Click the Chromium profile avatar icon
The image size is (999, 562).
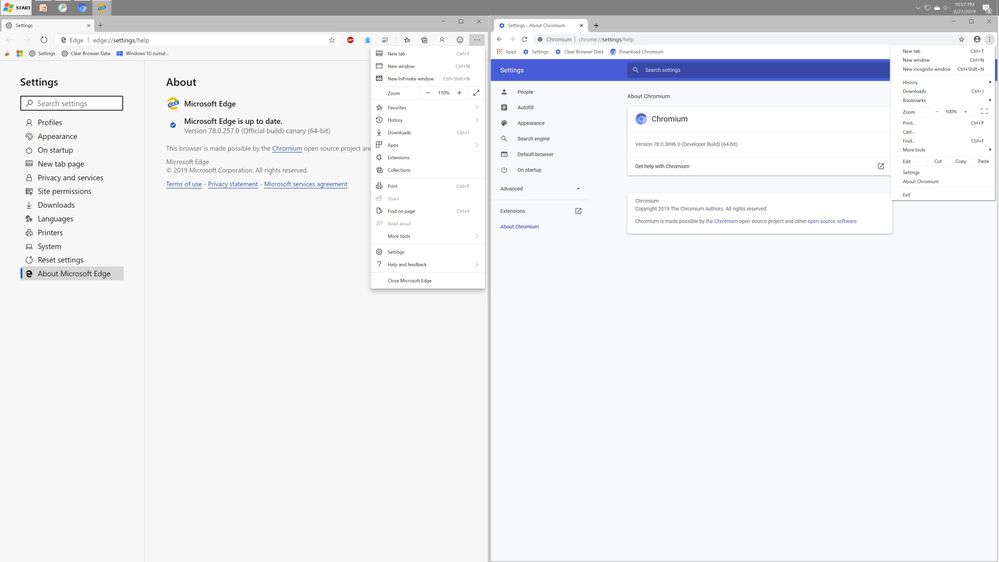click(977, 39)
